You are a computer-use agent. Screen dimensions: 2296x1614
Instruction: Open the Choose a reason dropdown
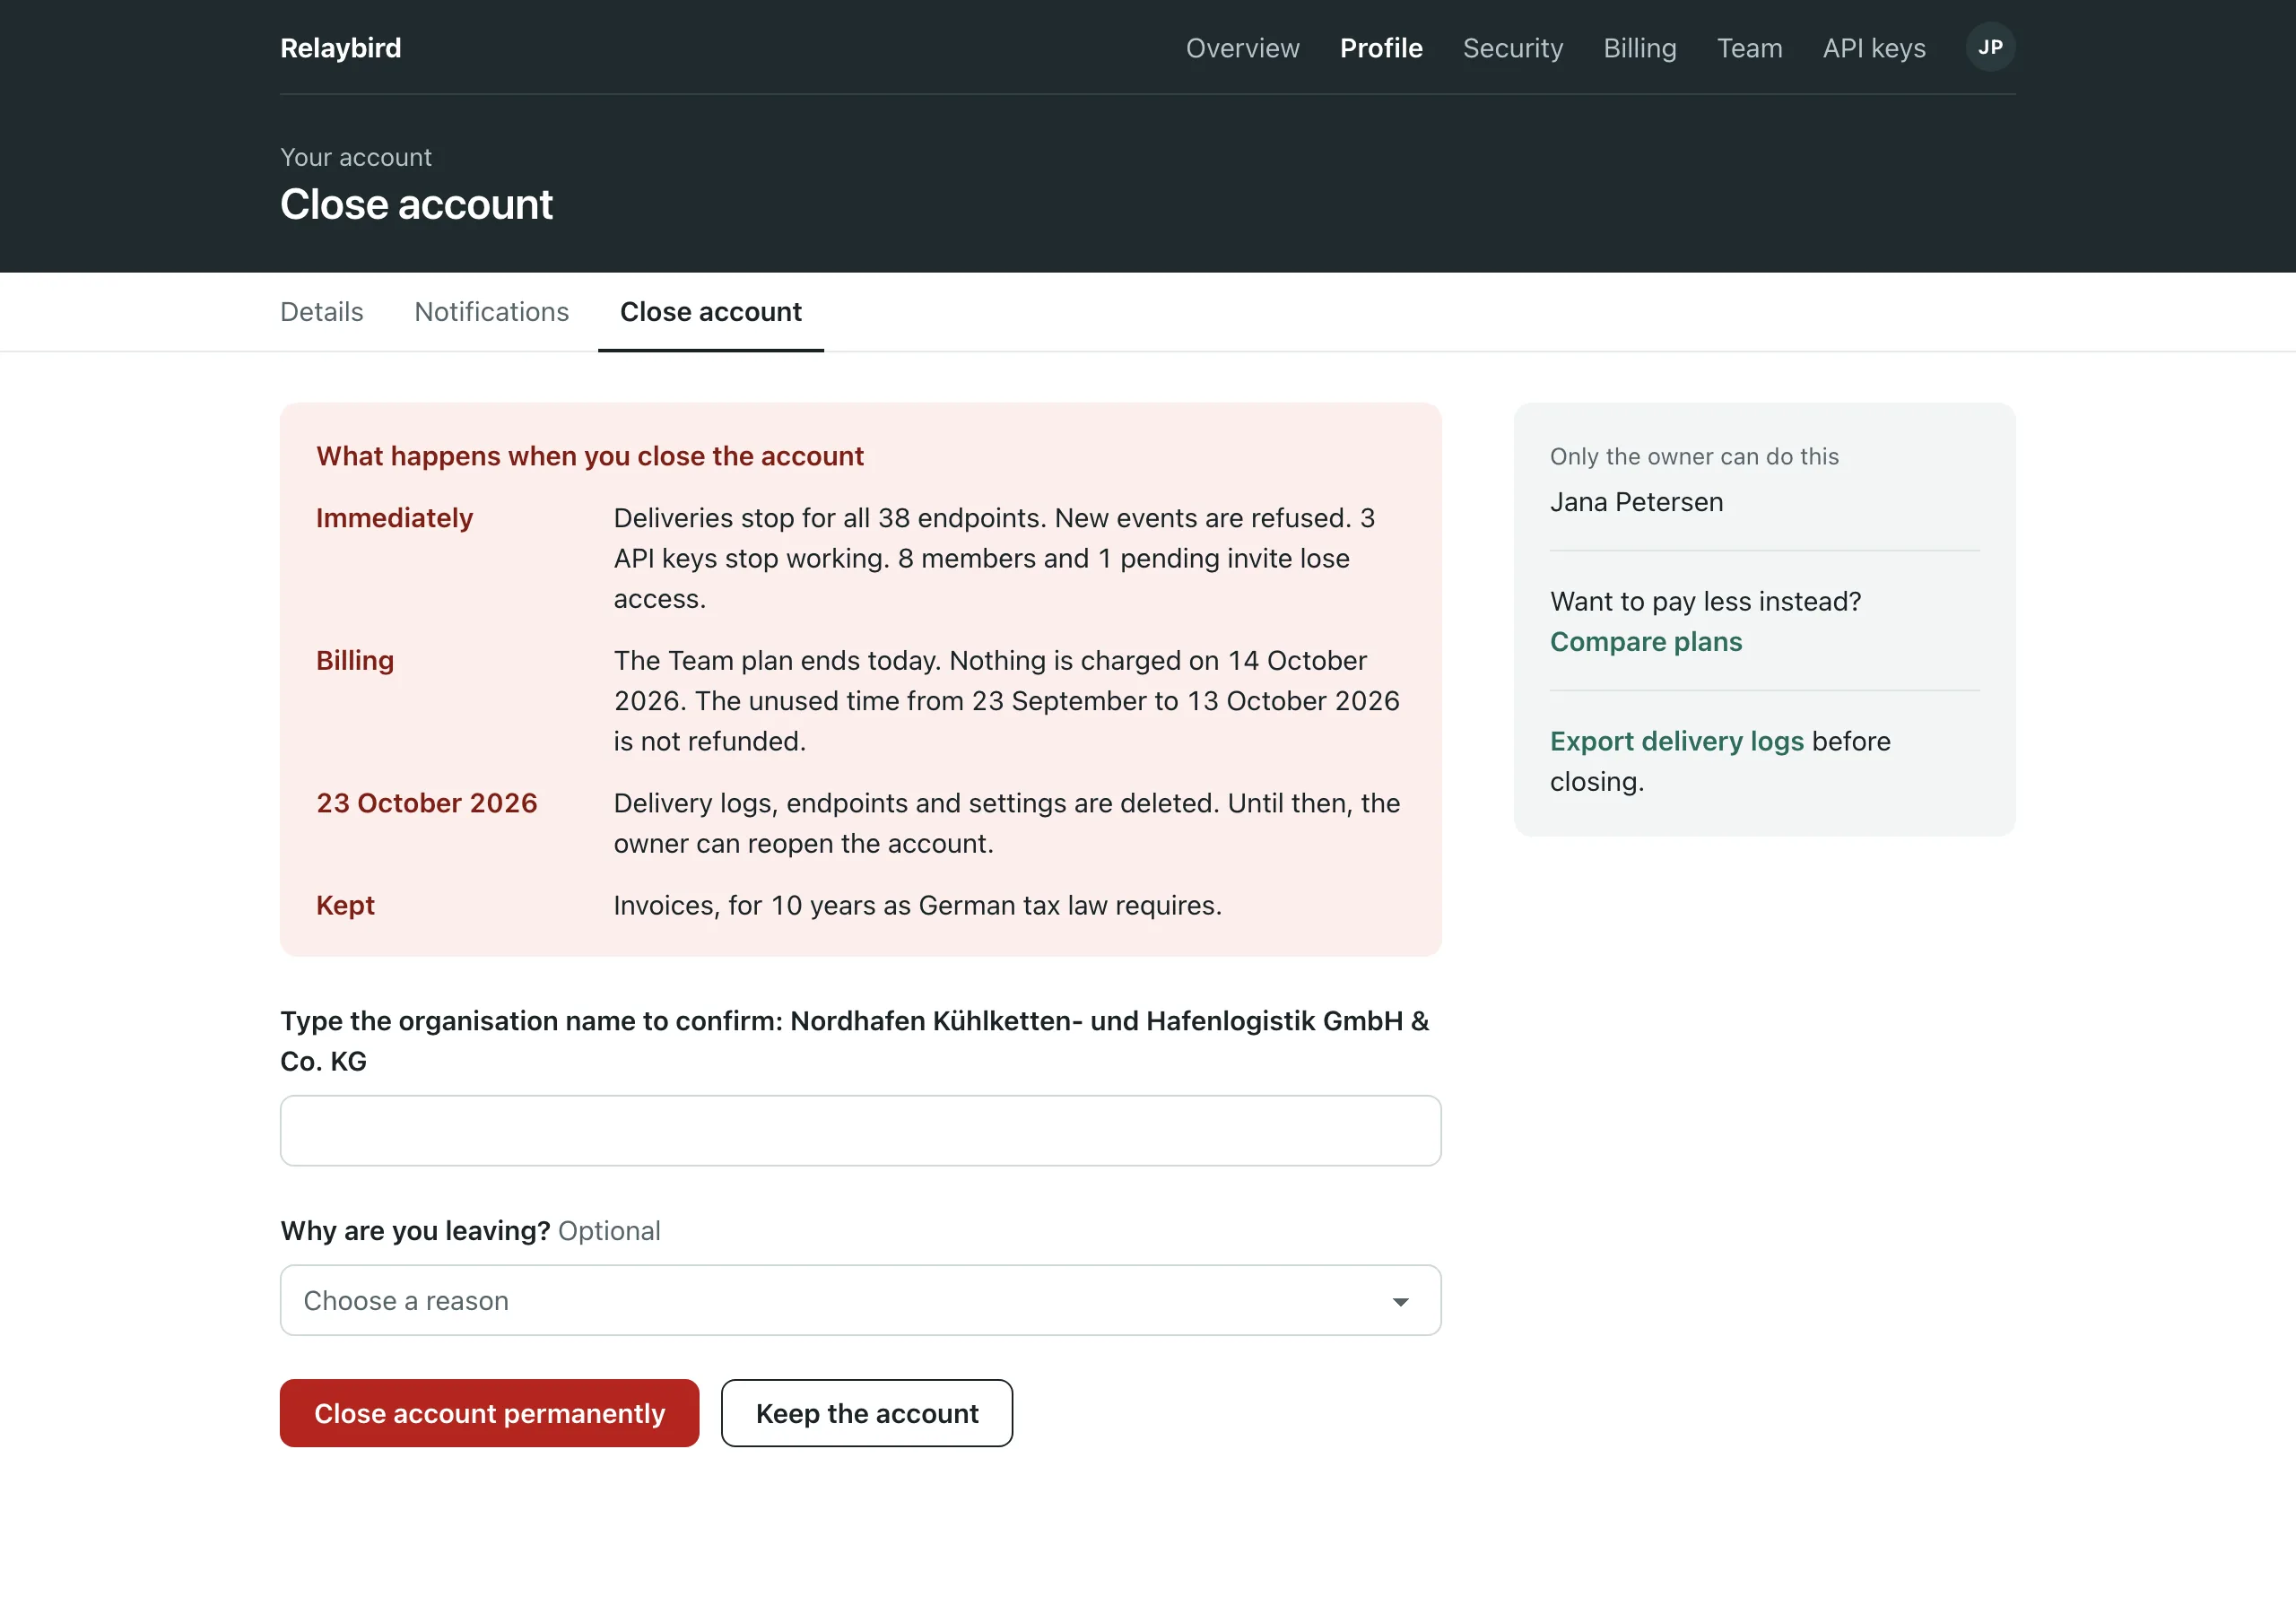click(x=860, y=1300)
